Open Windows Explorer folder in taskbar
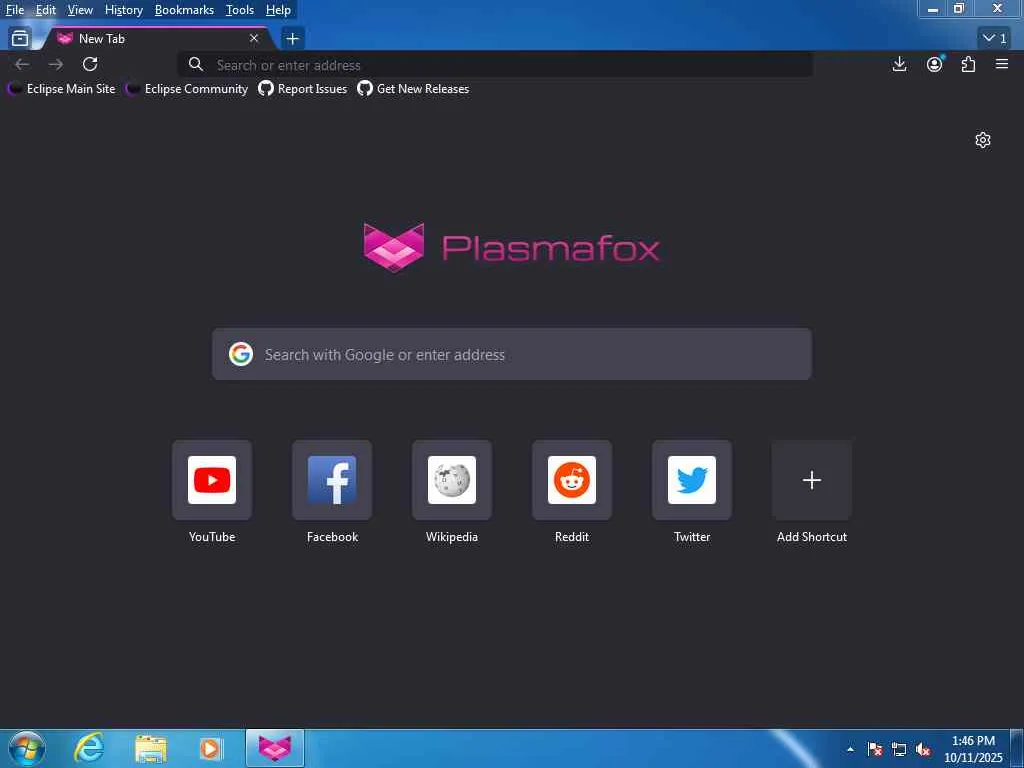 (150, 748)
